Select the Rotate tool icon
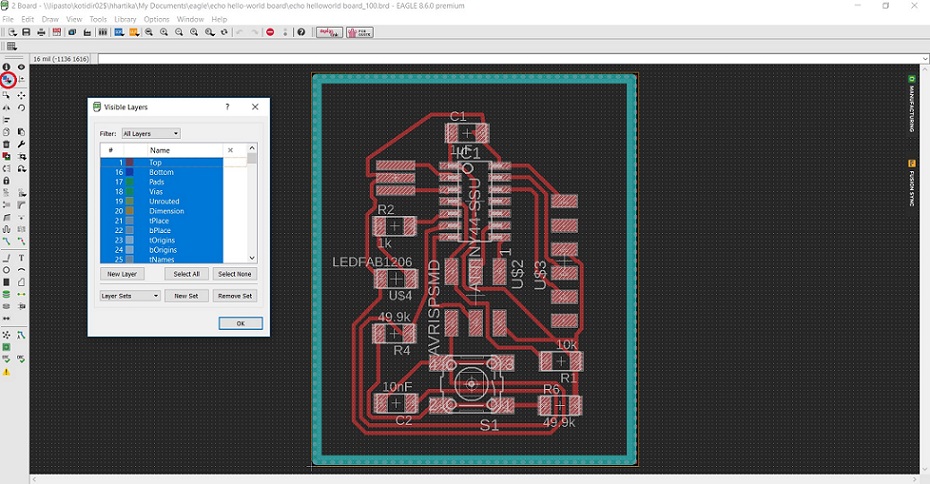This screenshot has width=930, height=484. pos(21,107)
